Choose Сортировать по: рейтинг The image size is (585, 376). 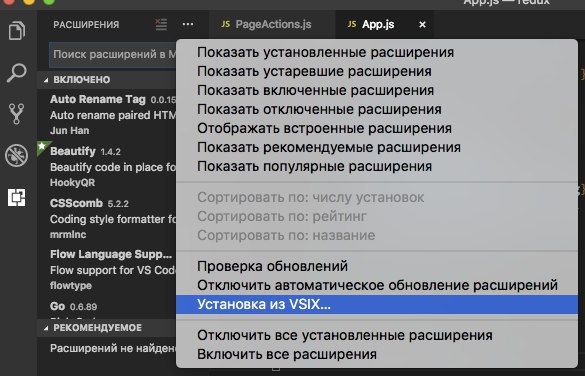(377, 216)
